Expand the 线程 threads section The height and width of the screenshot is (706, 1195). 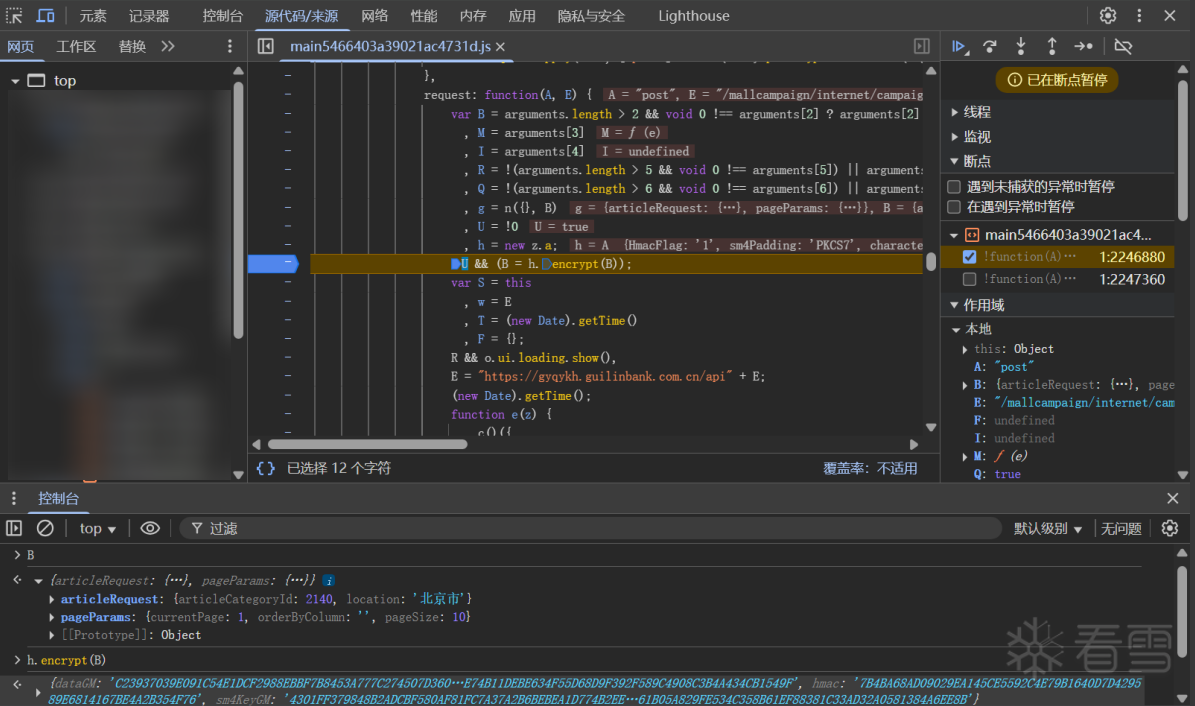[977, 112]
